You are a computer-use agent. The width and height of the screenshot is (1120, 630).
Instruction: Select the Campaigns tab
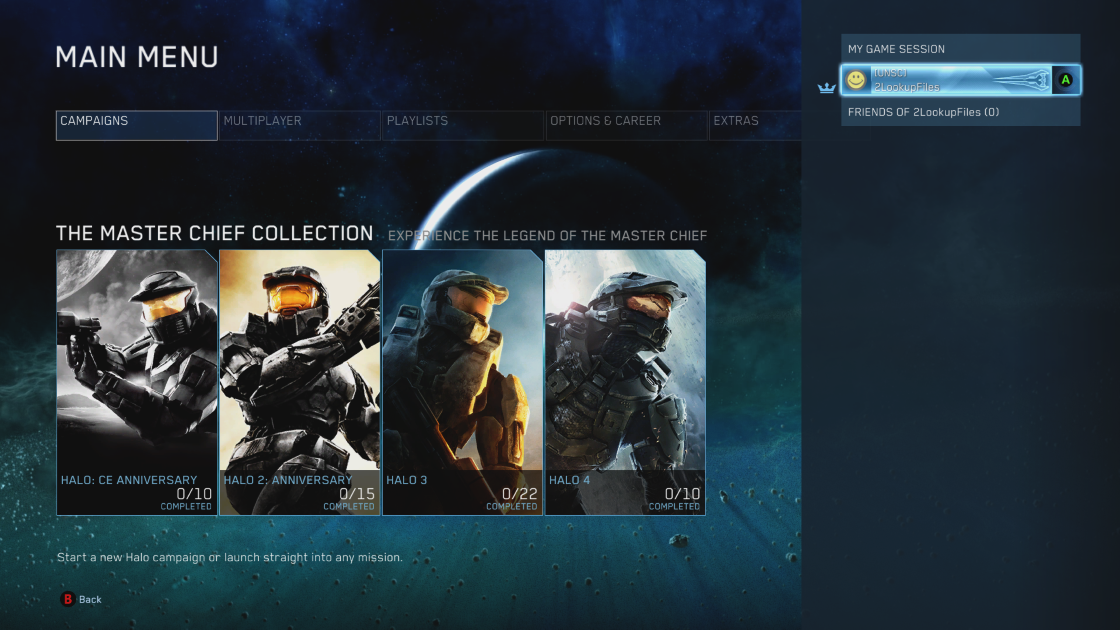click(136, 125)
